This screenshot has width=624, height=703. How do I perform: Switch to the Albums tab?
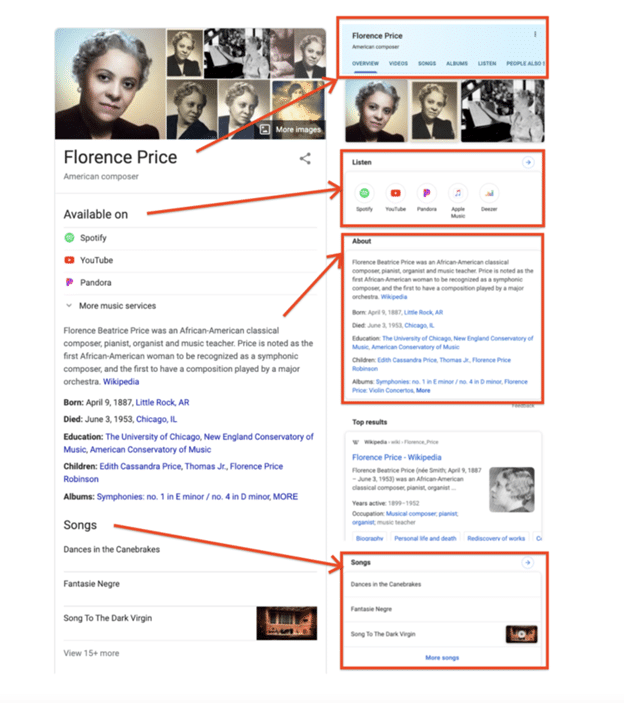[x=457, y=64]
